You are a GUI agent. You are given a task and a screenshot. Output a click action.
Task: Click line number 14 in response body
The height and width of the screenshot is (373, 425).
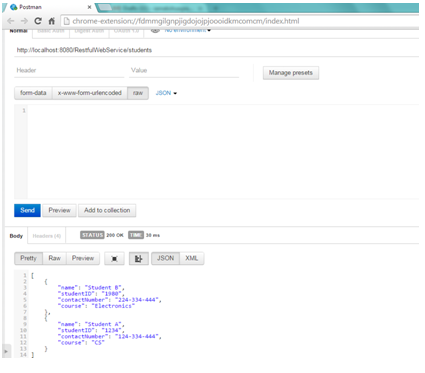coord(23,355)
